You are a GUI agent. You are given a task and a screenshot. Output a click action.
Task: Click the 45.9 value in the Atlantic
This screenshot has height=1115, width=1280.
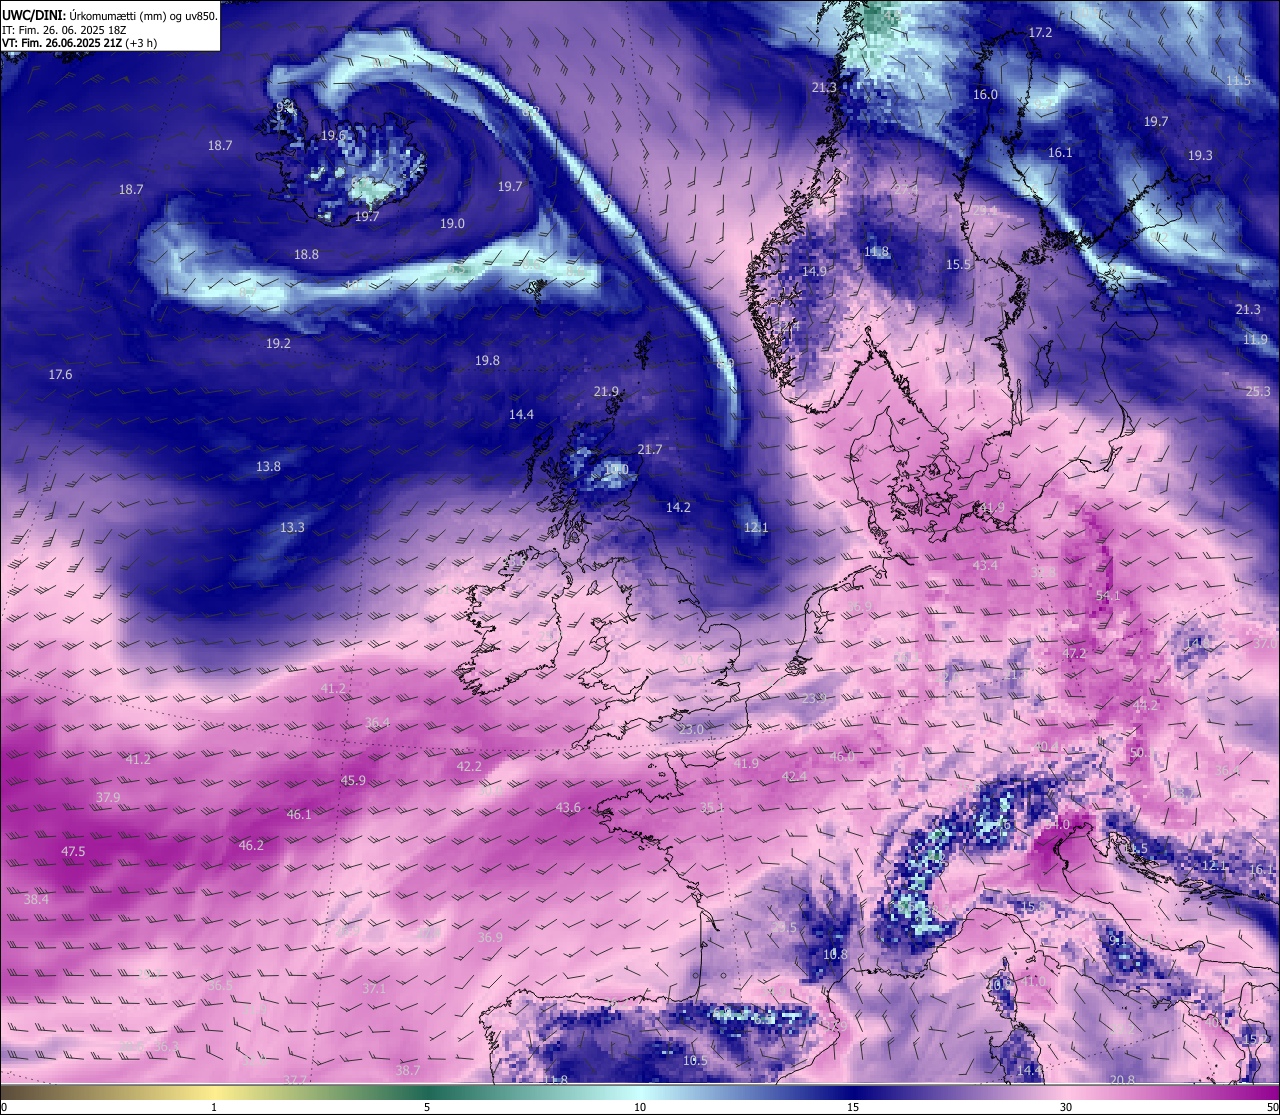tap(353, 780)
